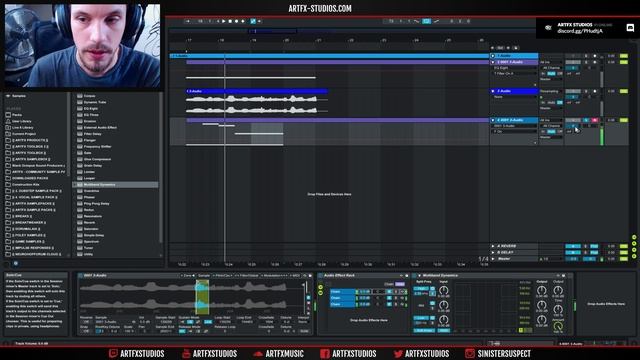
Task: Click the Multiband Dynamics Time knob
Action: (x=558, y=309)
